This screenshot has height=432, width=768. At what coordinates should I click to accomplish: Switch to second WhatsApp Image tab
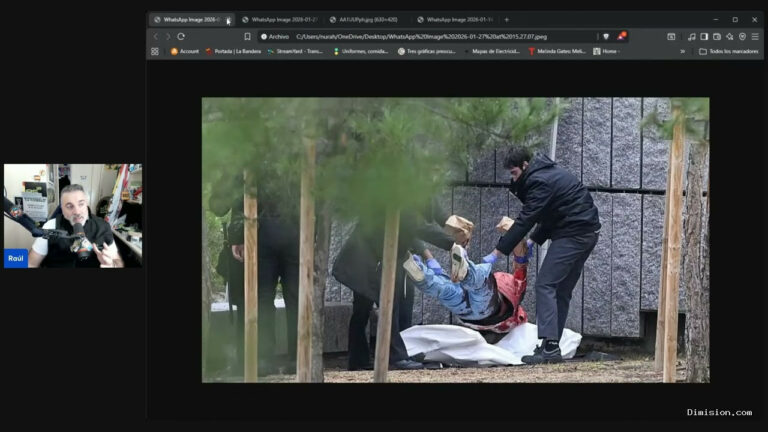[280, 20]
